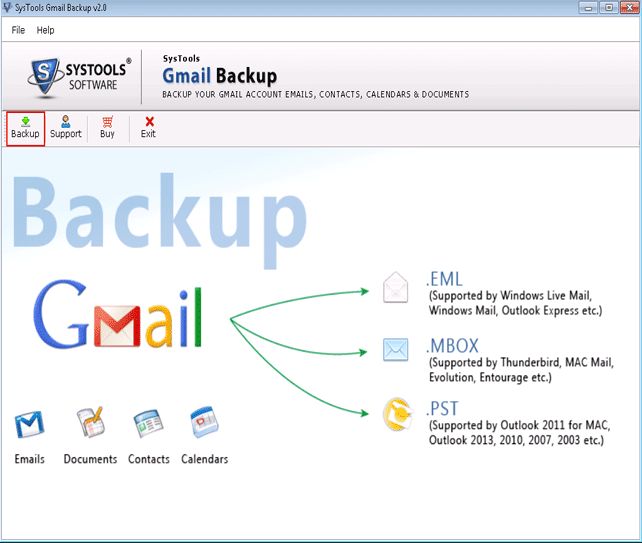
Task: Maximize the SysTools Gmail Backup window
Action: (x=609, y=8)
